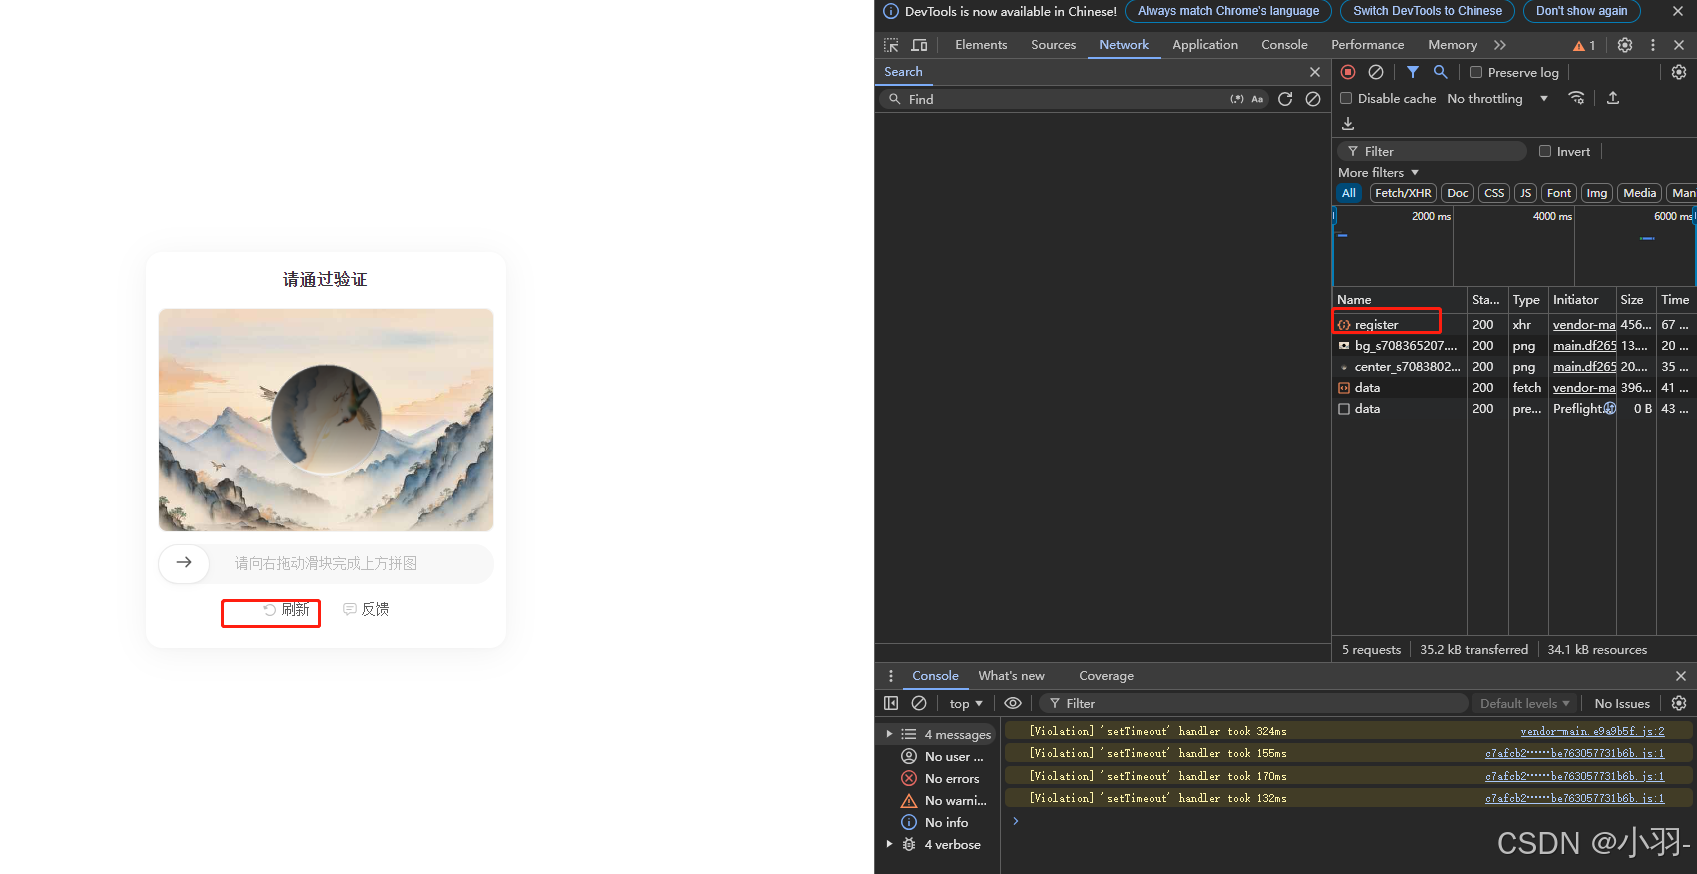Toggle the device toolbar icon
Screen dimensions: 1697x874
pos(919,45)
